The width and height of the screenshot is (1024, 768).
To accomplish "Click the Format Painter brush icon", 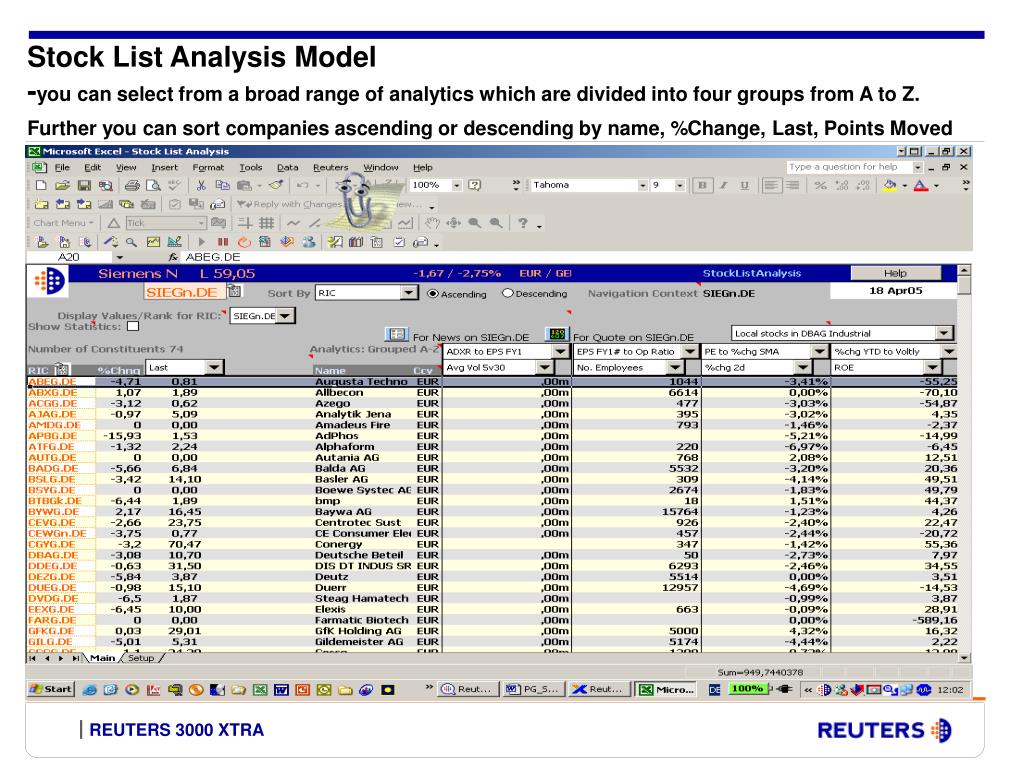I will pyautogui.click(x=276, y=186).
